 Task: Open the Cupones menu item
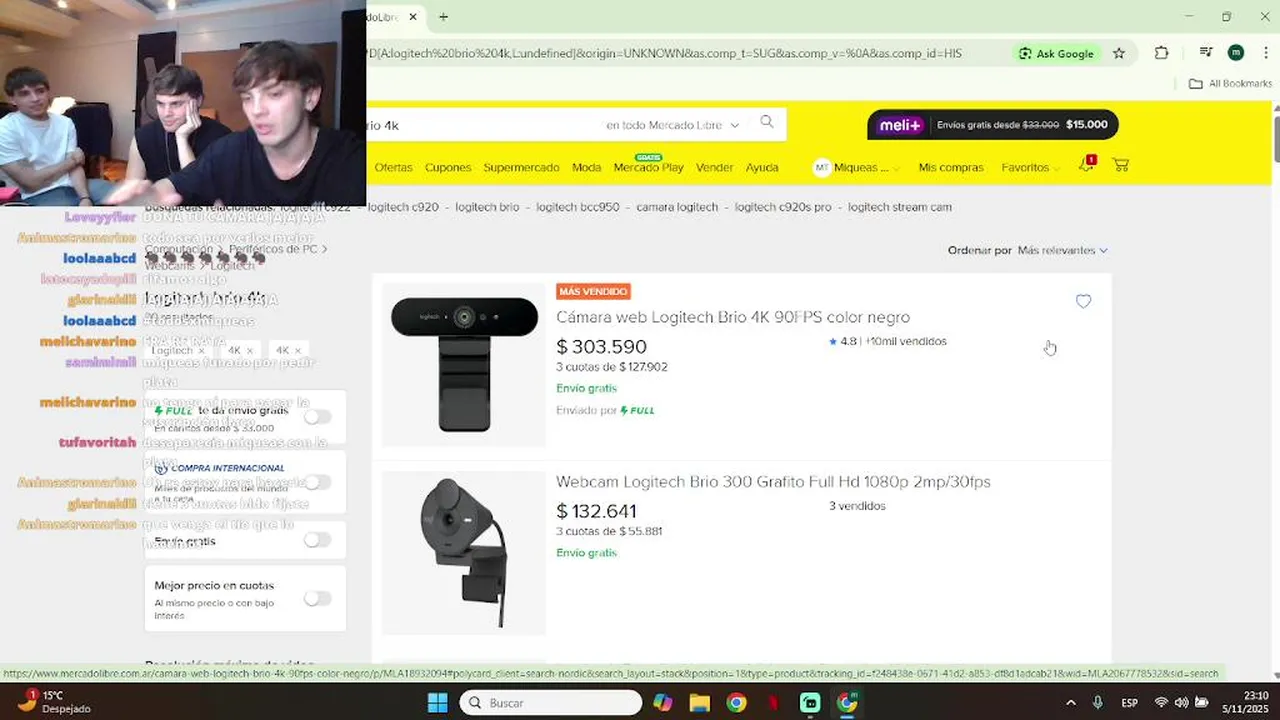pyautogui.click(x=448, y=167)
